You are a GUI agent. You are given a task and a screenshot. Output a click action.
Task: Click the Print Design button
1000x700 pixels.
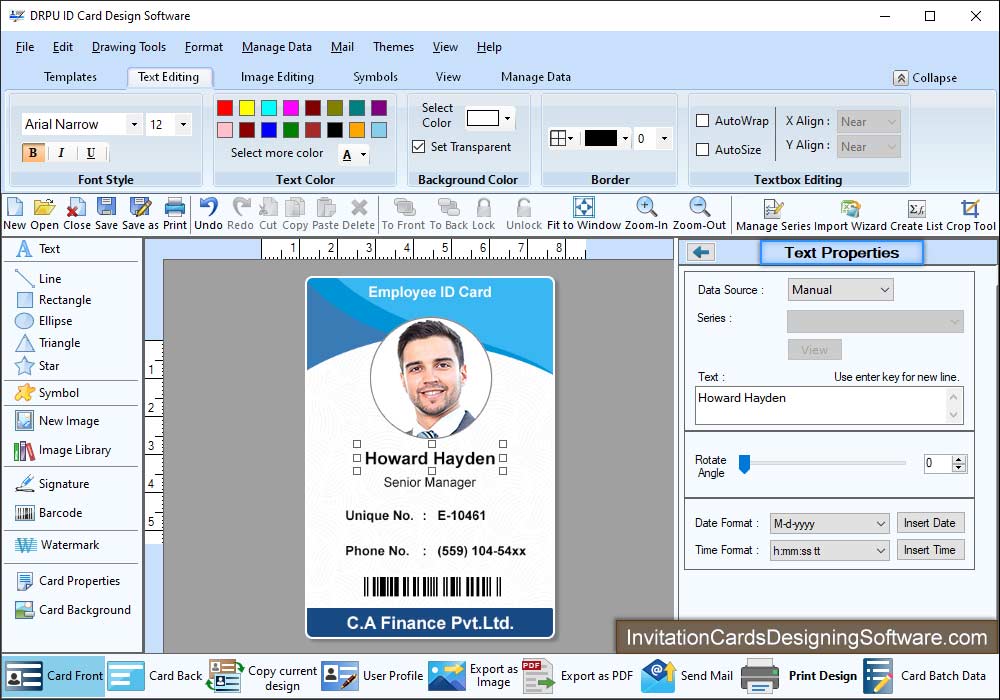(x=800, y=676)
